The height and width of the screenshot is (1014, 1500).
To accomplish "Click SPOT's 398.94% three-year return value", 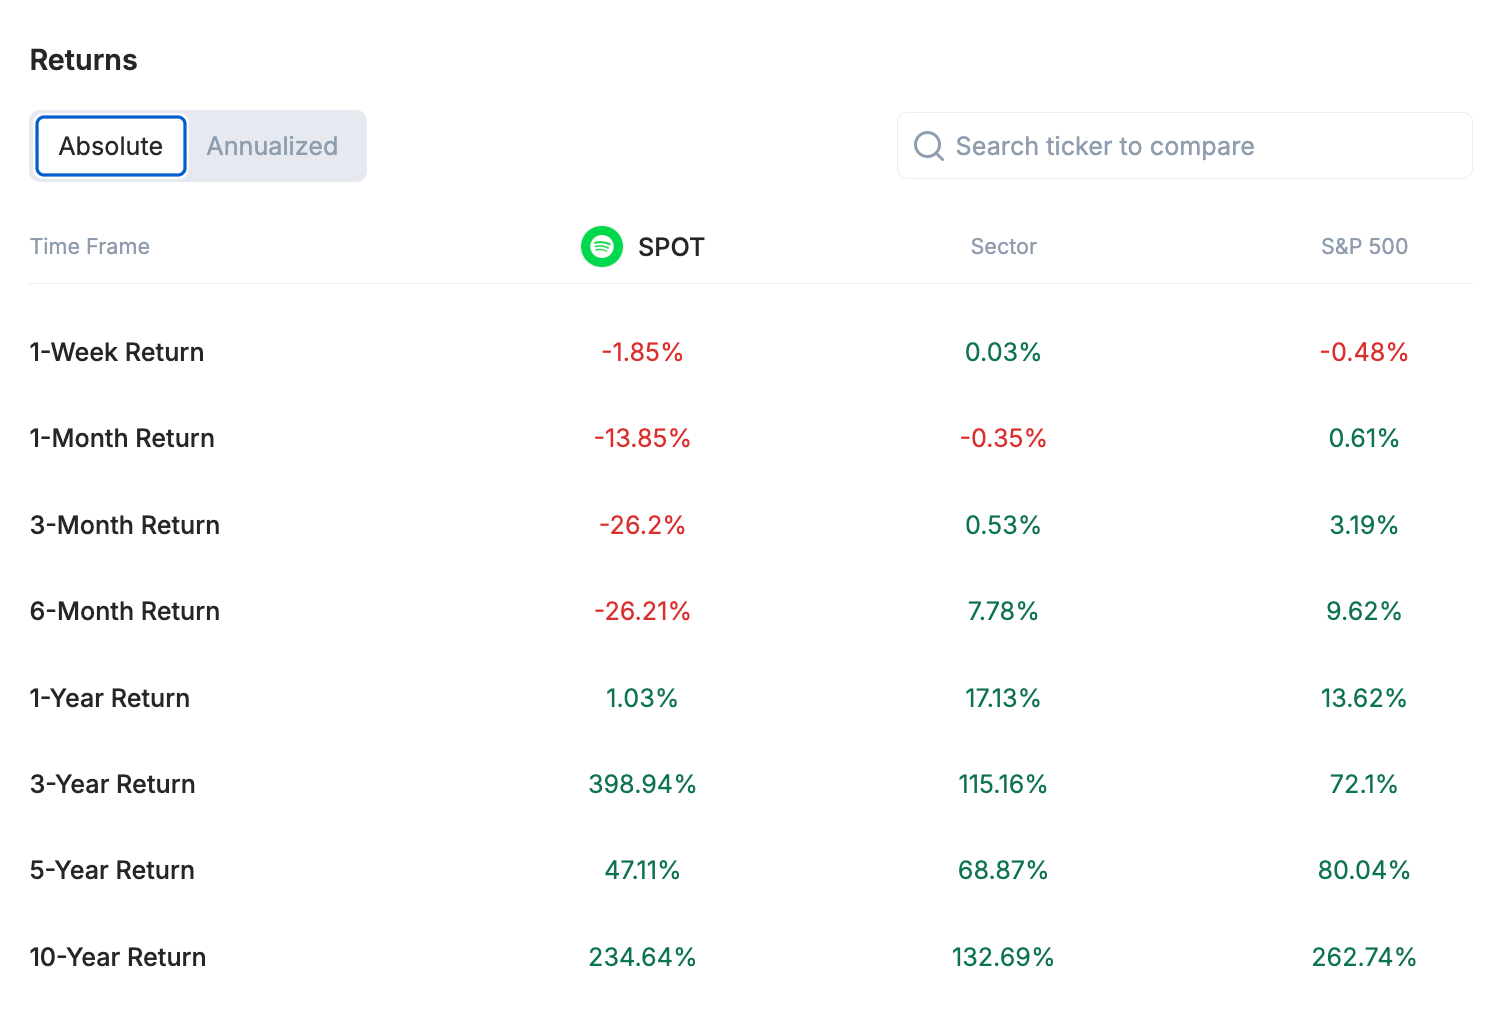I will click(x=642, y=784).
